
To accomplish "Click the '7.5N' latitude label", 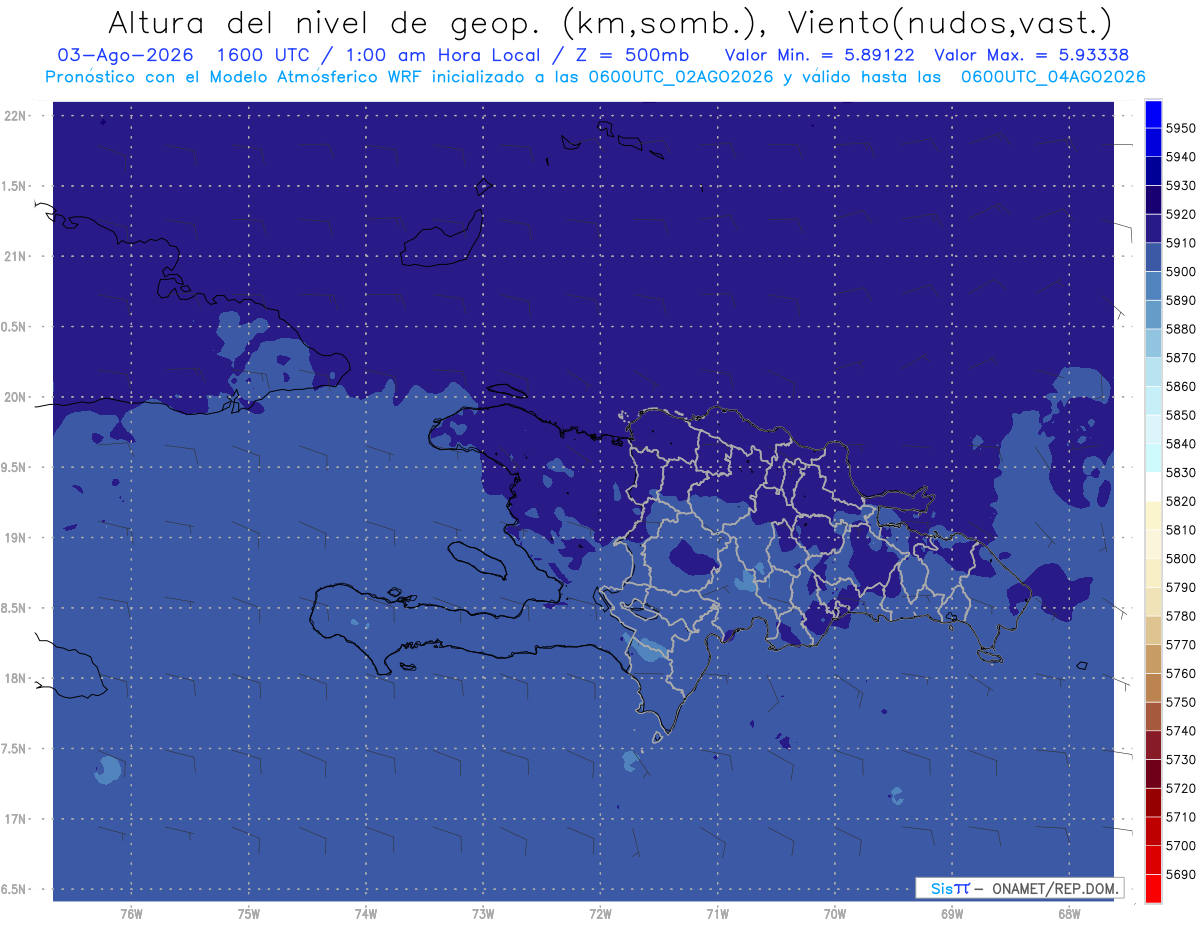I will pos(16,749).
